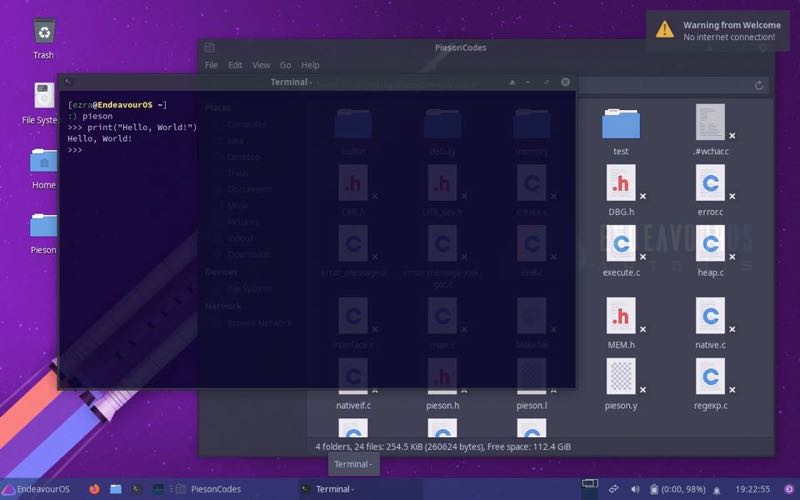Click the pieson.l file name
Screen dimensions: 800x500
(x=532, y=406)
